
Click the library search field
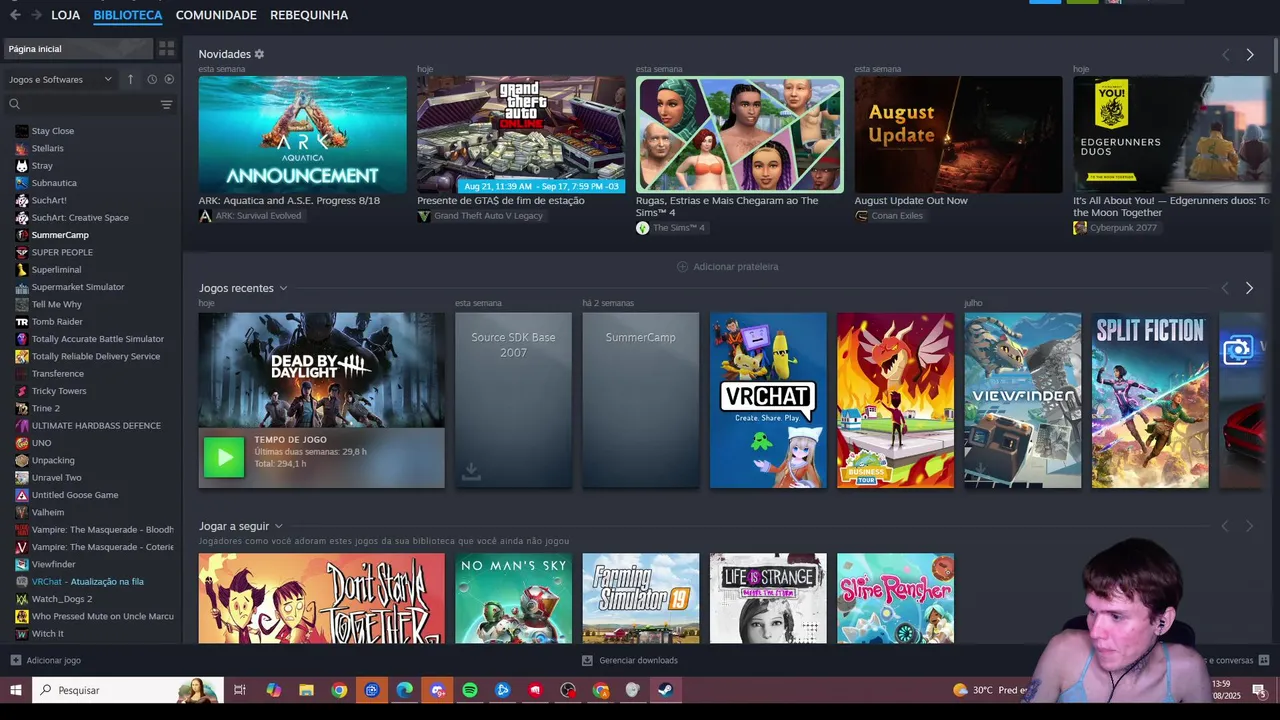point(80,104)
